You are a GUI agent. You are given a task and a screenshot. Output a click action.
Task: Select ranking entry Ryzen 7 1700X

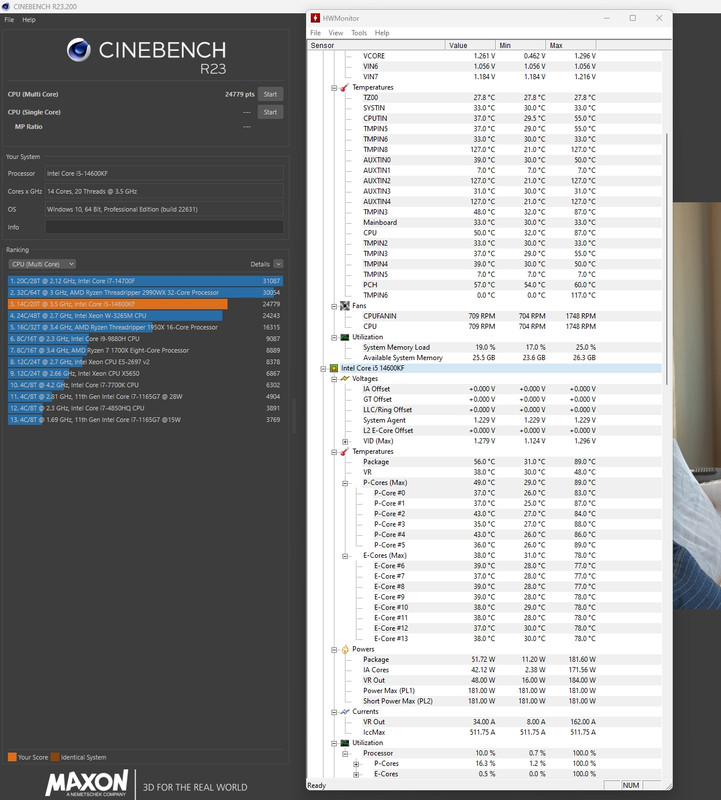tap(145, 350)
